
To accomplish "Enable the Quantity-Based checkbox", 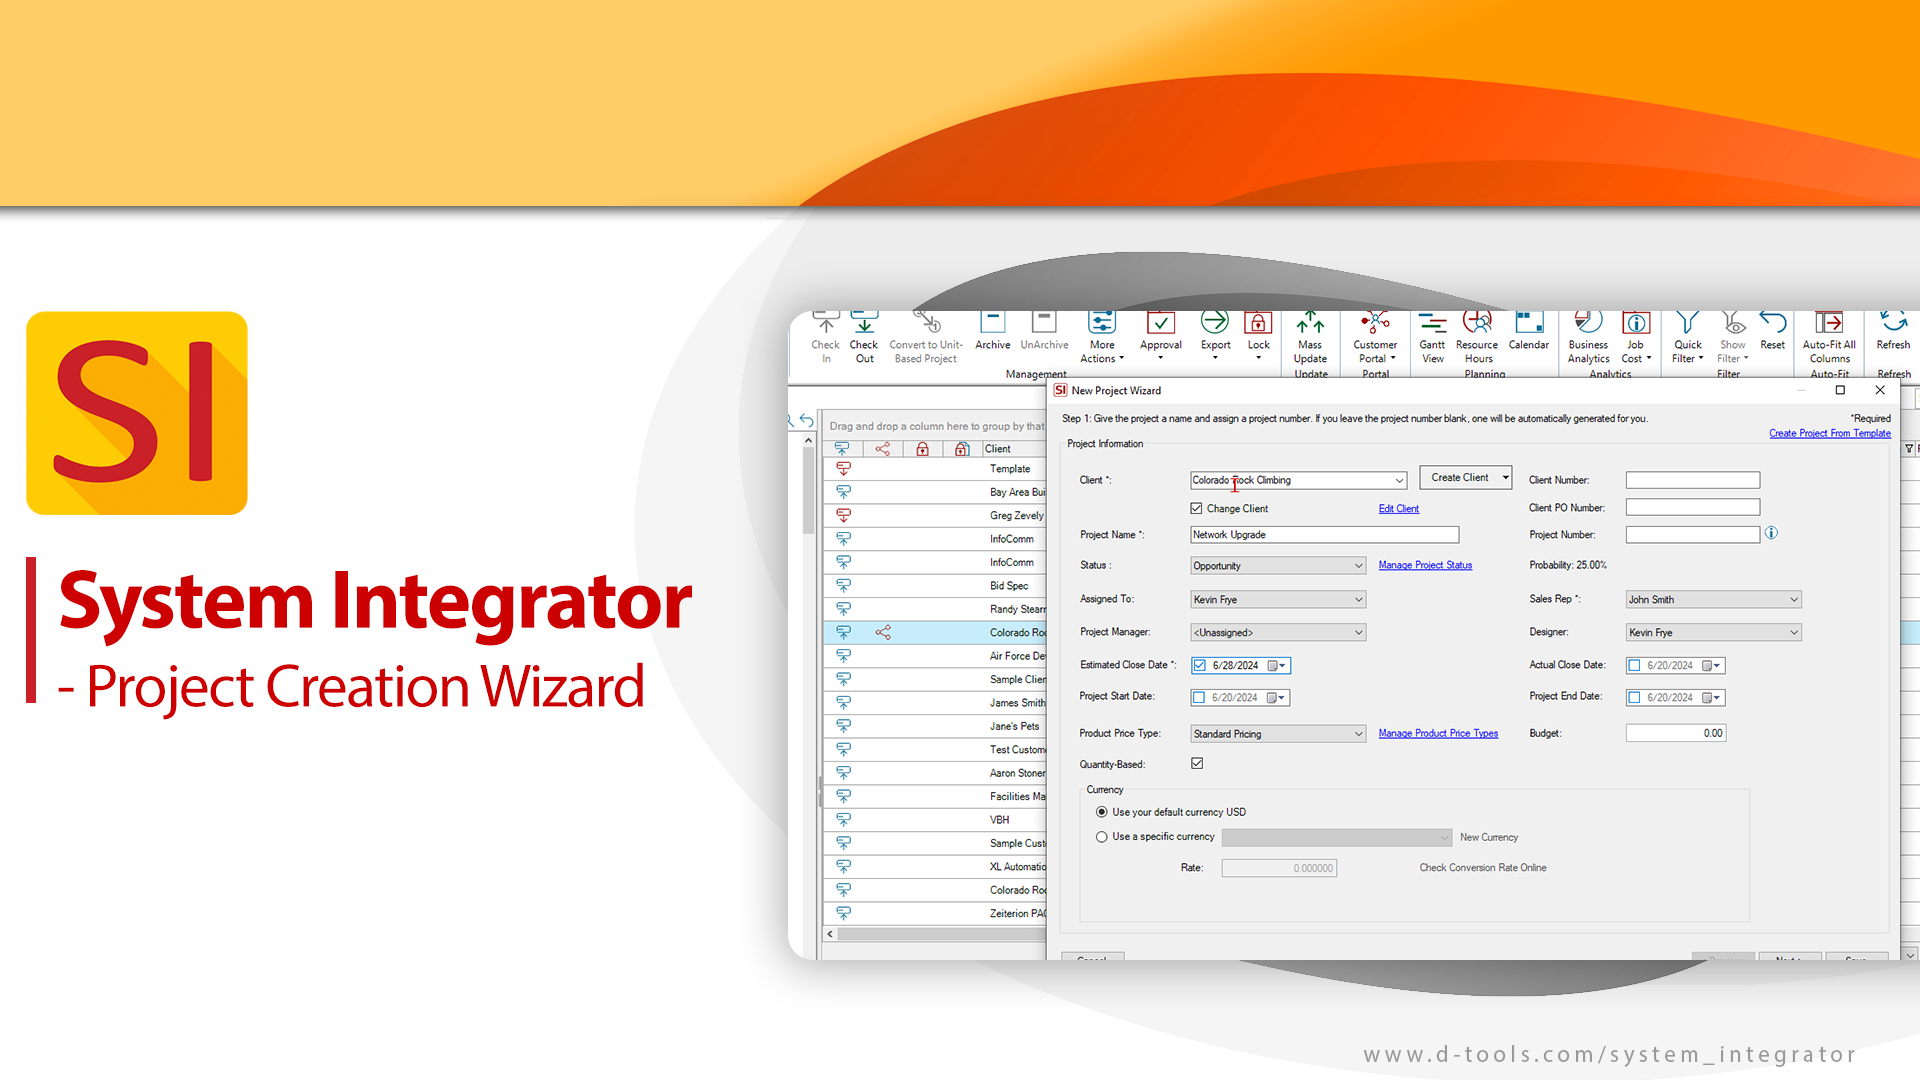I will [x=1197, y=765].
